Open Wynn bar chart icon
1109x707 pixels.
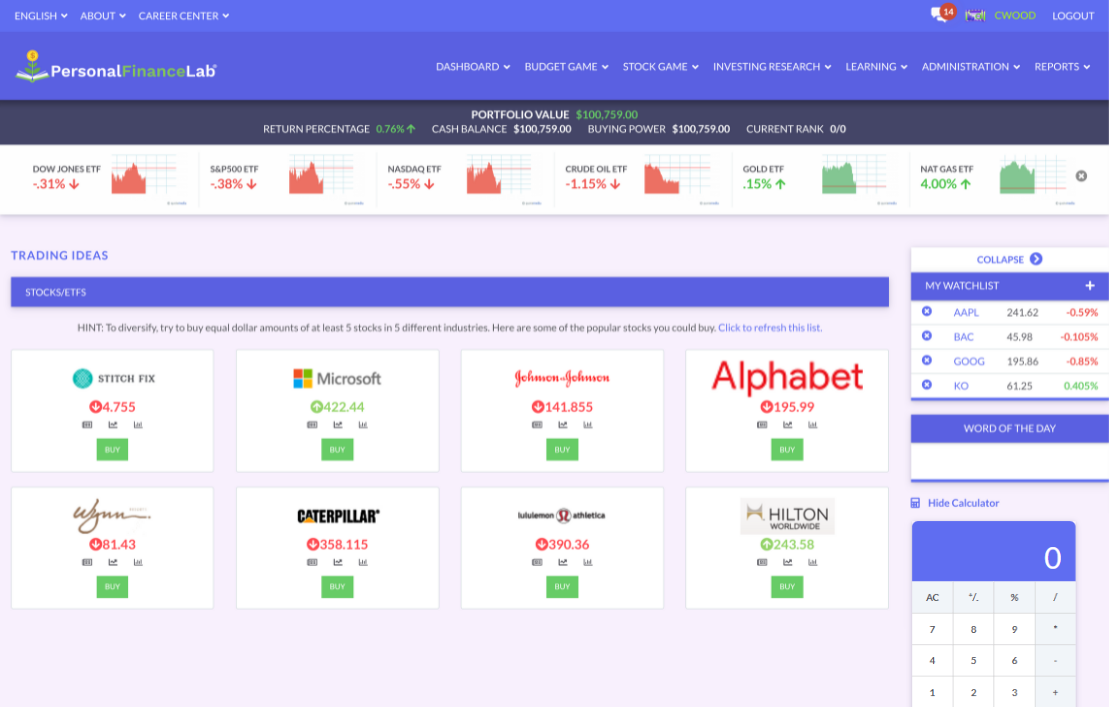click(x=138, y=562)
